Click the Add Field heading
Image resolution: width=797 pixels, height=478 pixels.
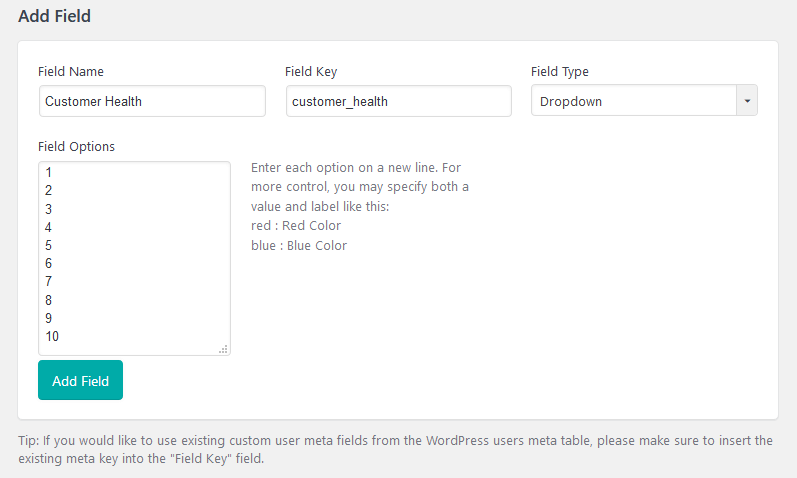tap(54, 16)
